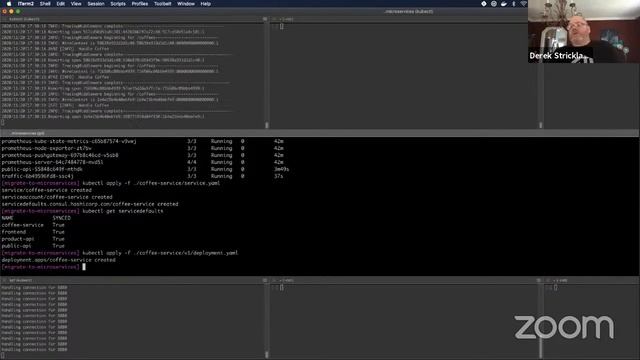Click the 'traffic-' pod row
The width and height of the screenshot is (640, 360).
tap(143, 176)
